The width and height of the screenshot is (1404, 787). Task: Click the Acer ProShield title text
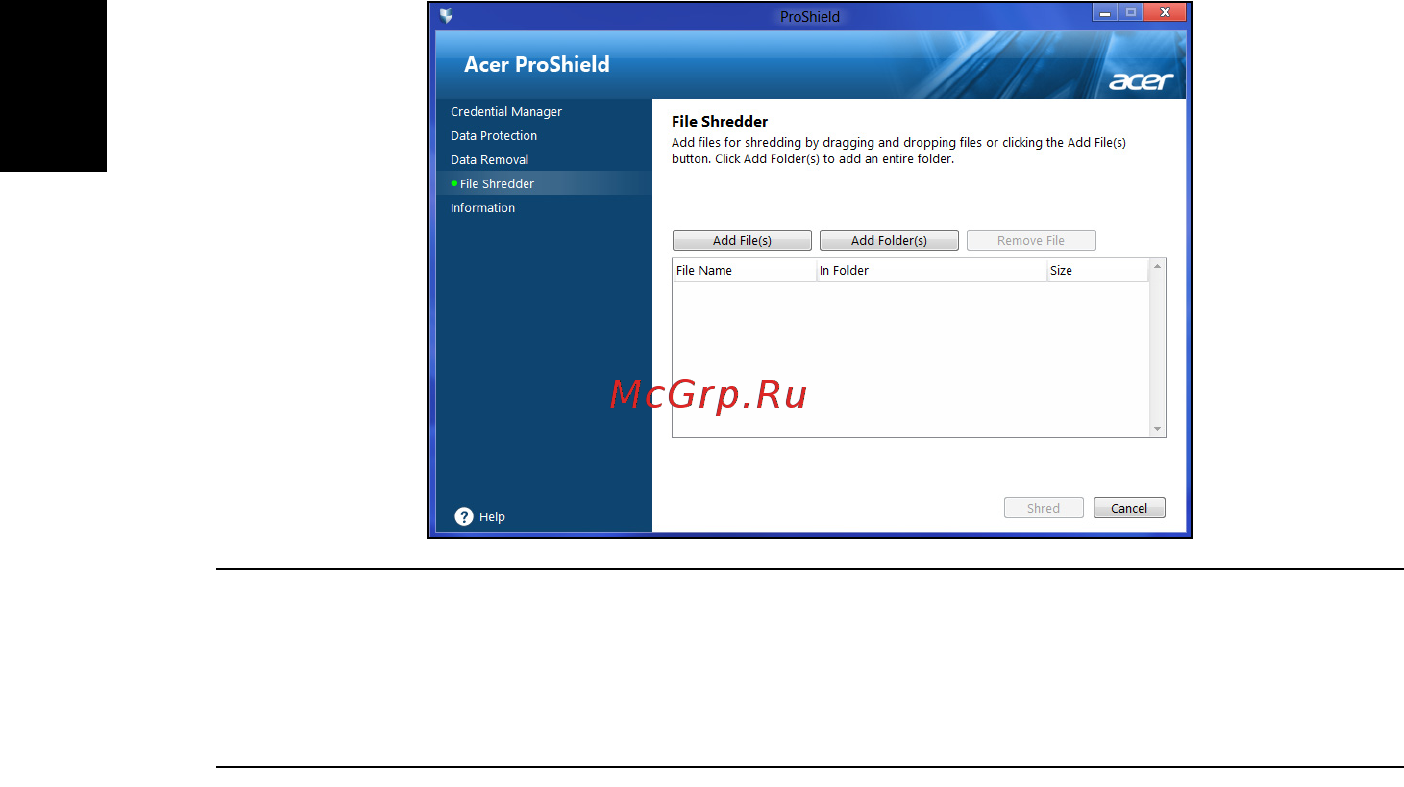tap(537, 65)
